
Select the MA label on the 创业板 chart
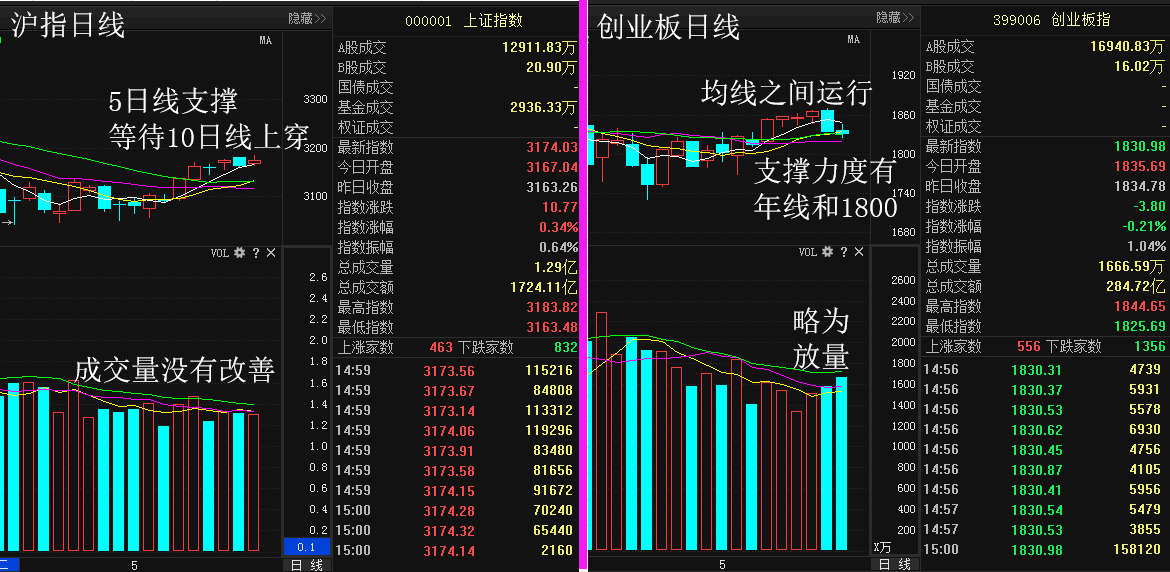(854, 40)
